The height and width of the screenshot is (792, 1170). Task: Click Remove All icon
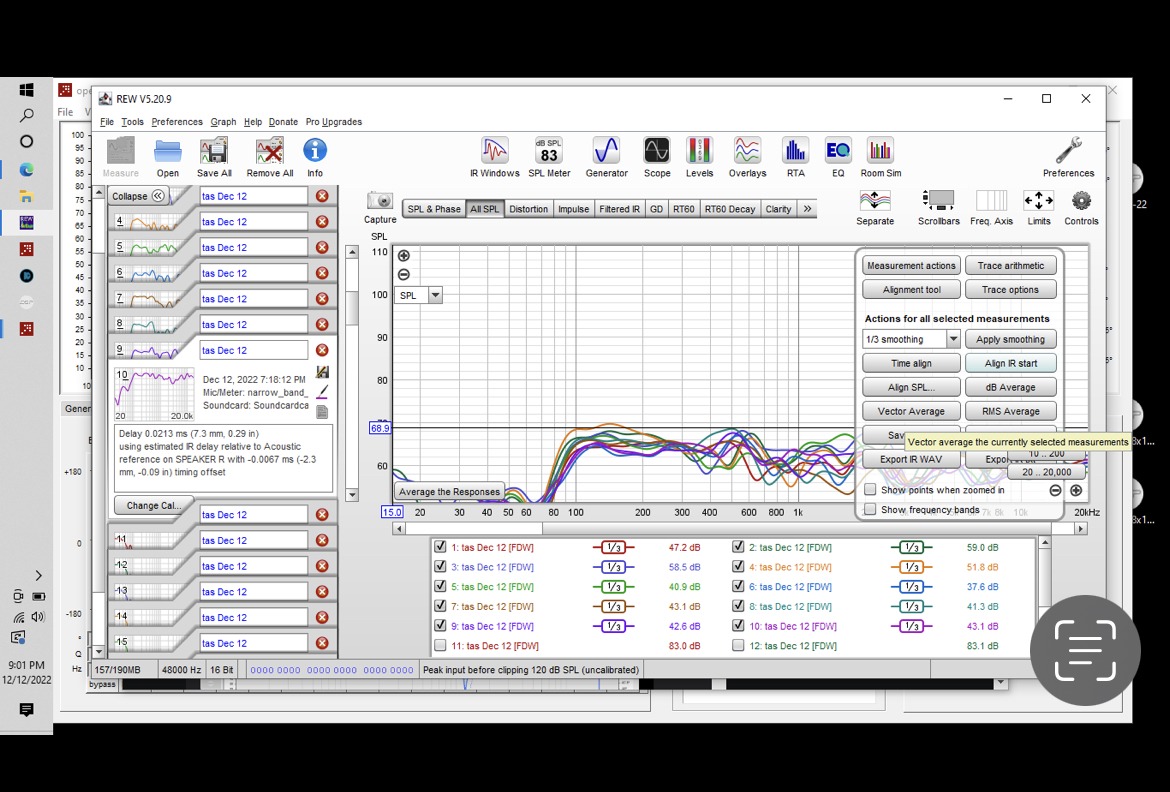coord(269,157)
